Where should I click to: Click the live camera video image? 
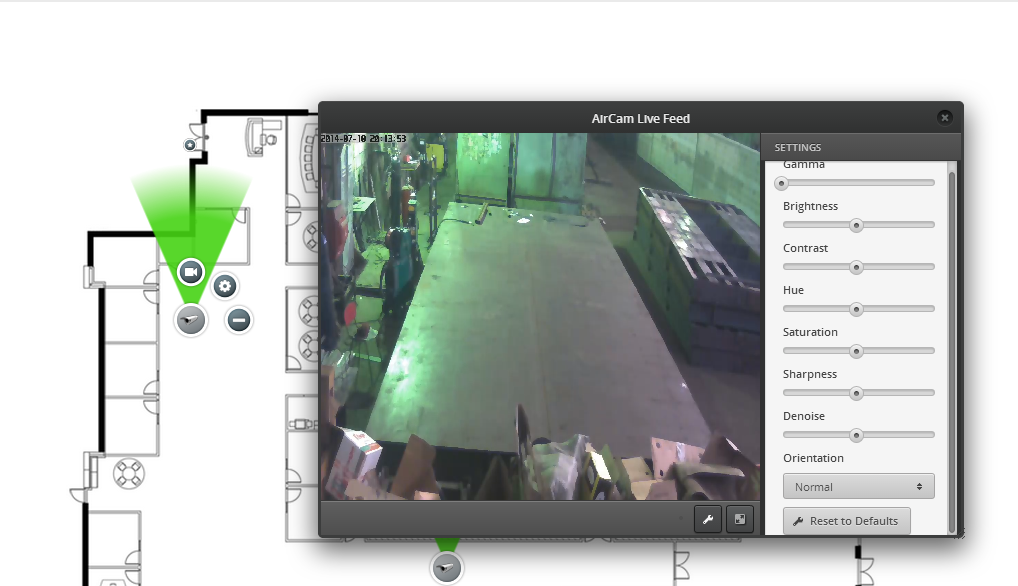click(x=540, y=316)
